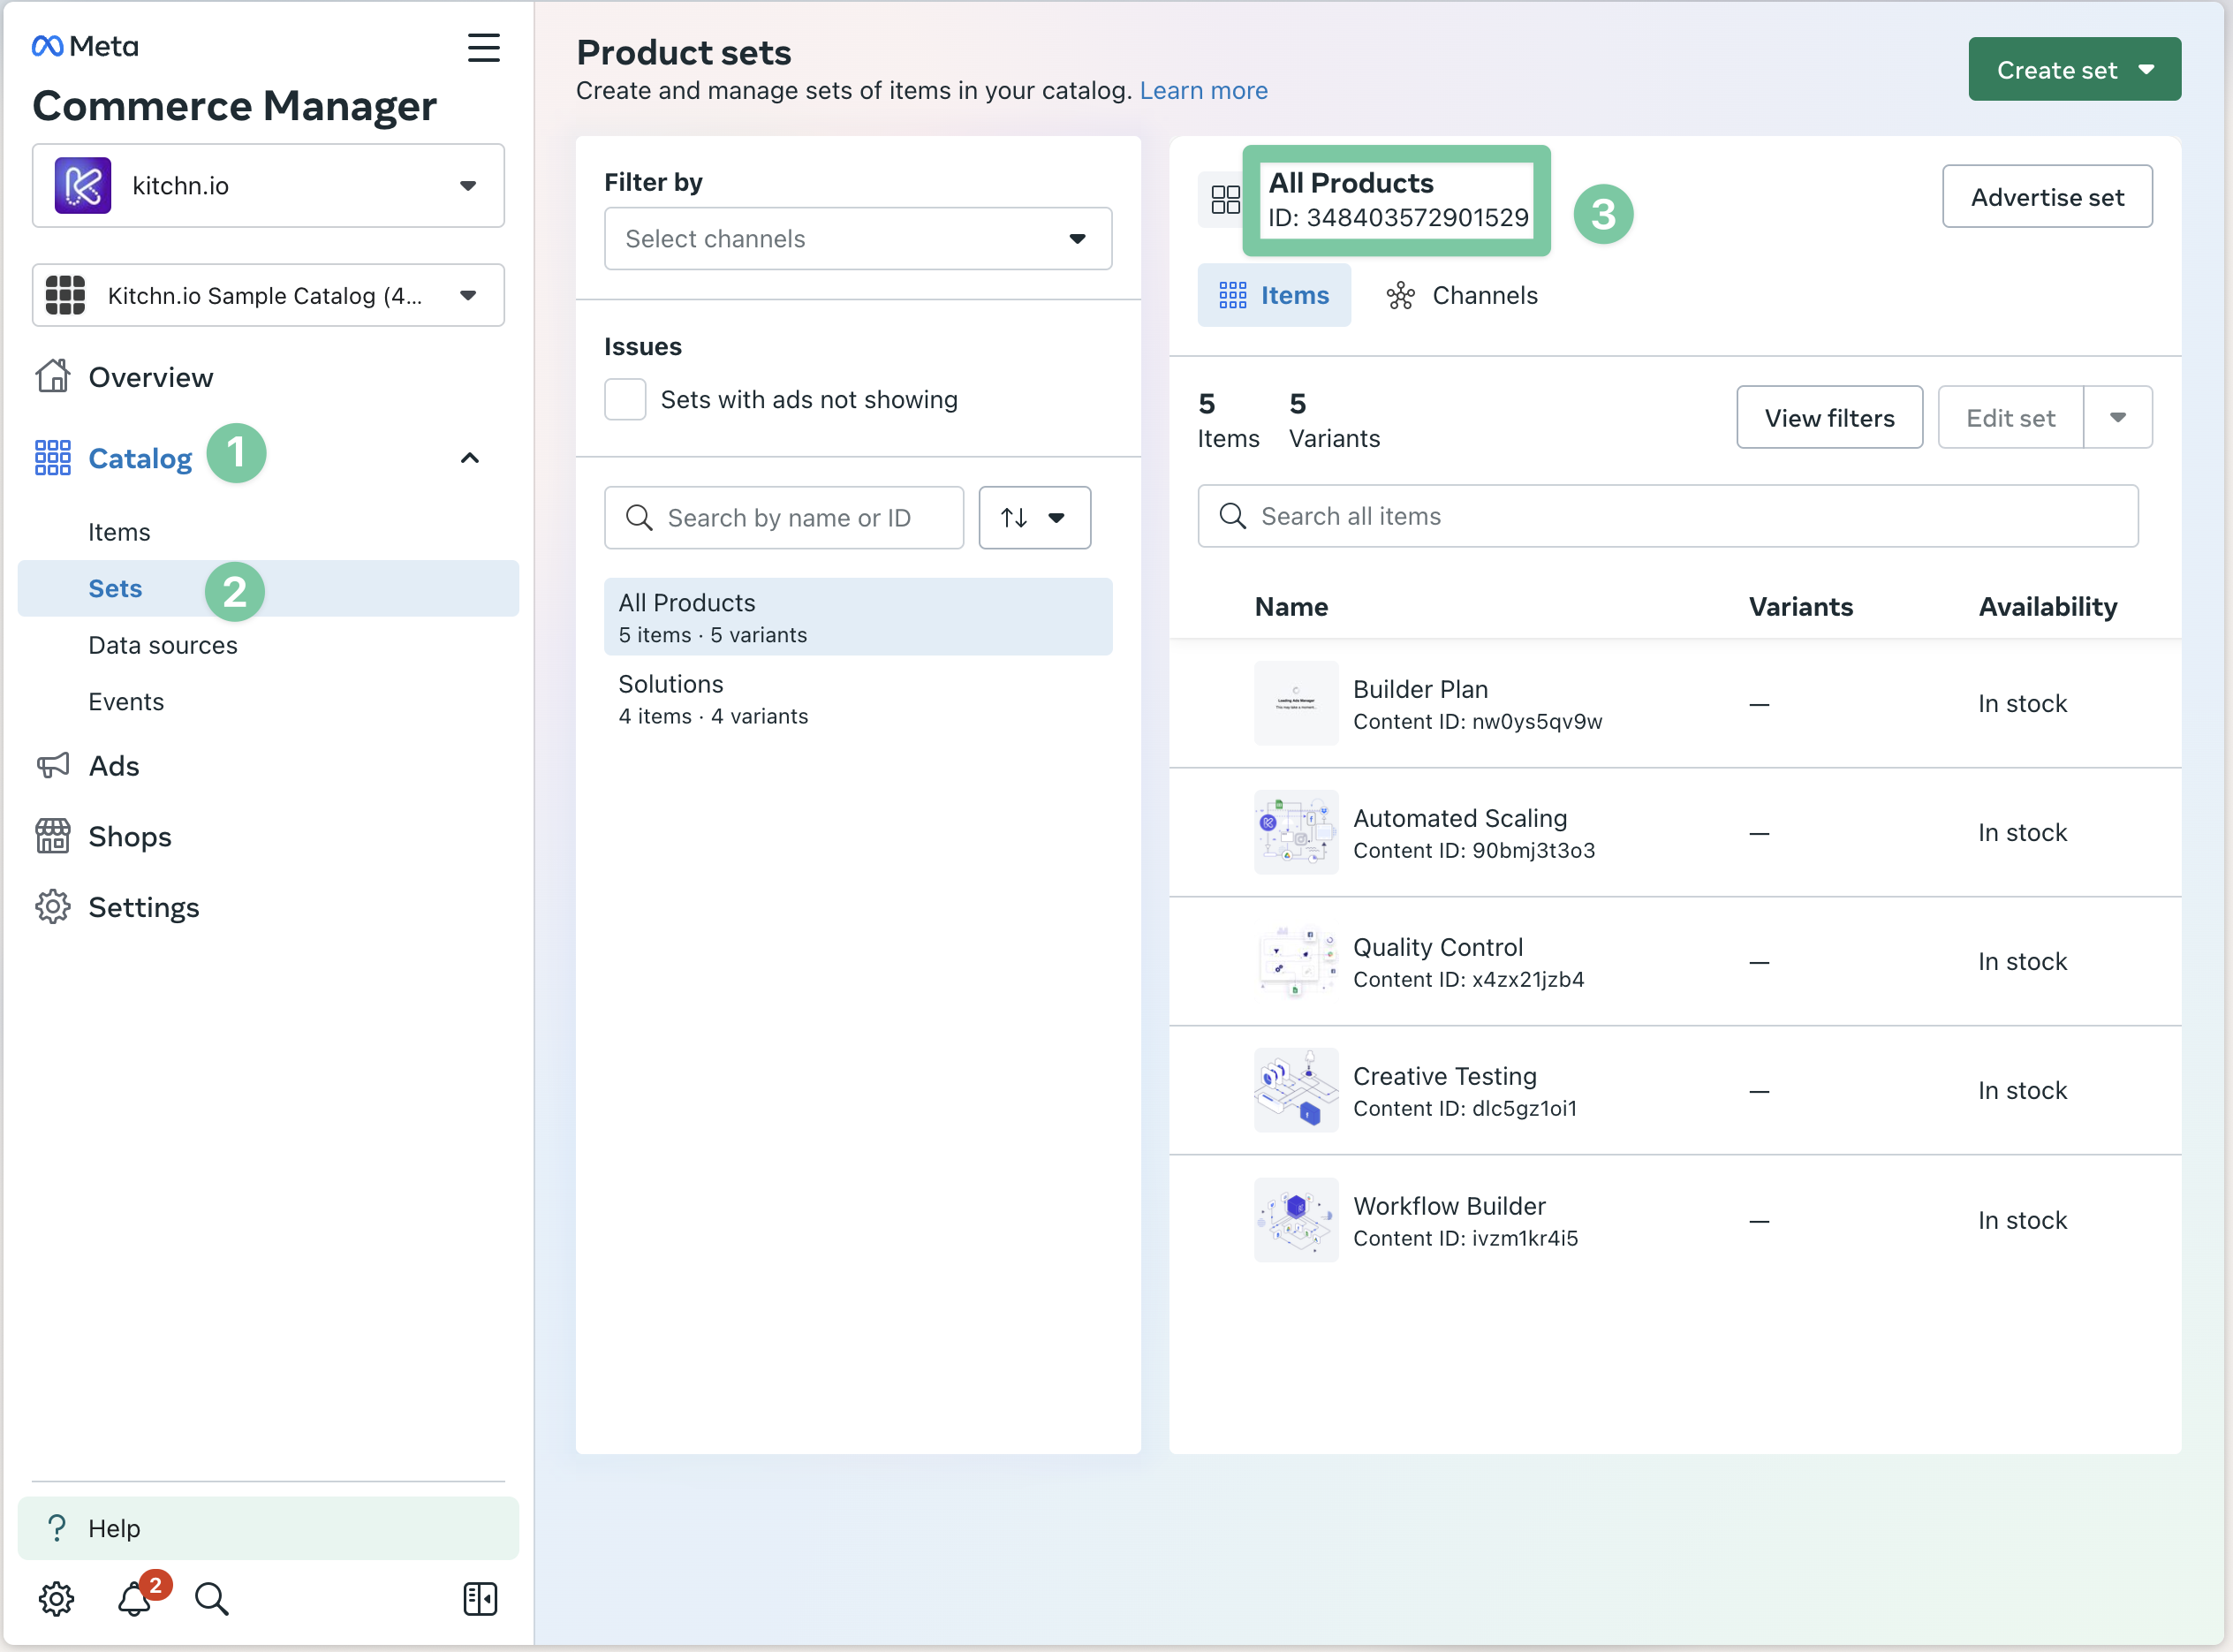This screenshot has height=1652, width=2233.
Task: Click the Ads megaphone icon
Action: coord(53,766)
